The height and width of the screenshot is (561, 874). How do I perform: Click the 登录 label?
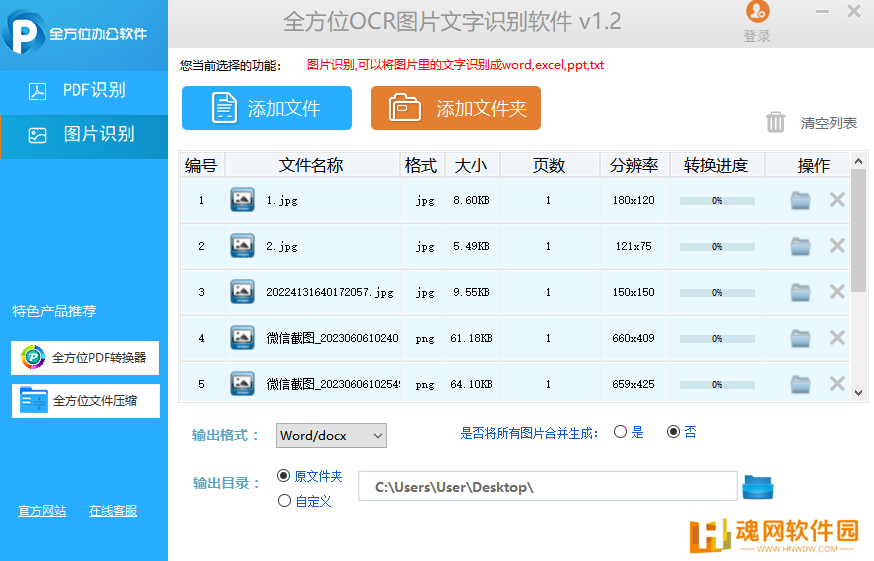(x=757, y=36)
